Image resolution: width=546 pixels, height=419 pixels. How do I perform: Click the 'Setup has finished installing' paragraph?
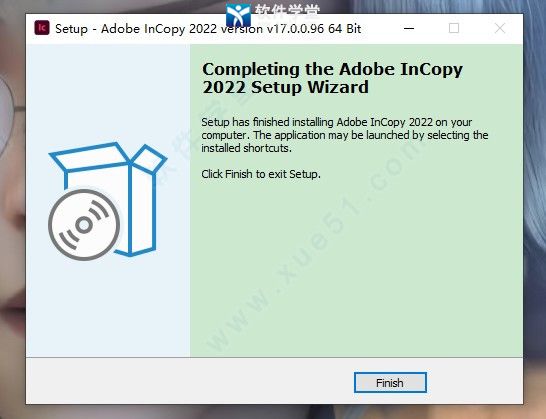click(344, 135)
